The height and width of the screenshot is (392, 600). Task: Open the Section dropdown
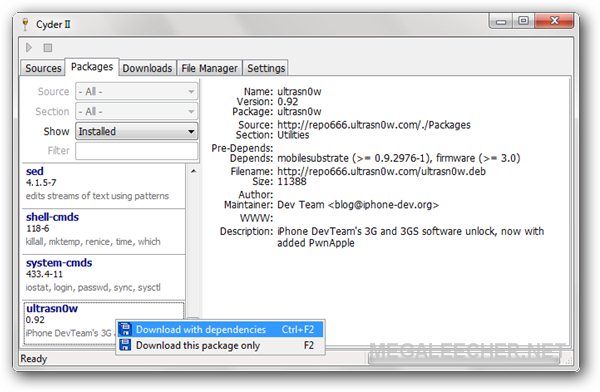click(x=137, y=111)
